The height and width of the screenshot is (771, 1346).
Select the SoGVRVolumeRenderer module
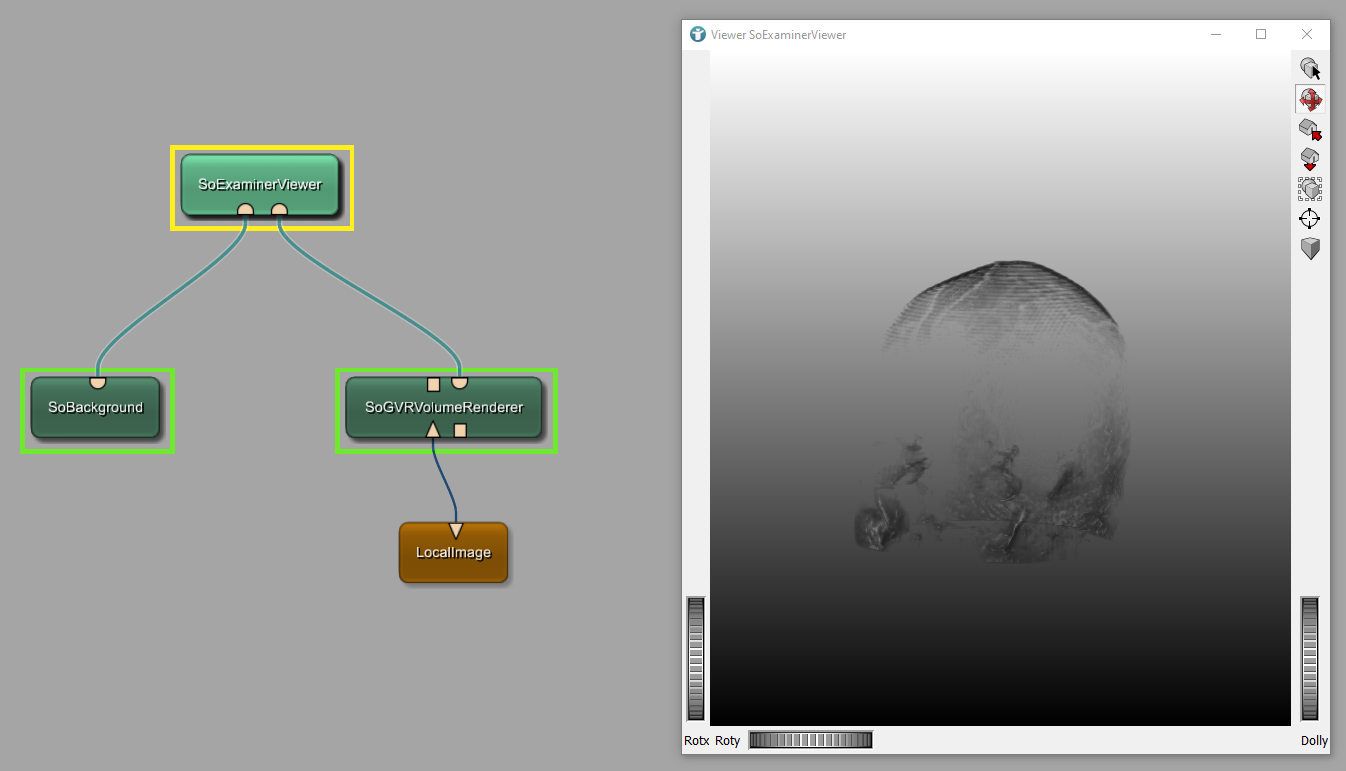click(443, 410)
